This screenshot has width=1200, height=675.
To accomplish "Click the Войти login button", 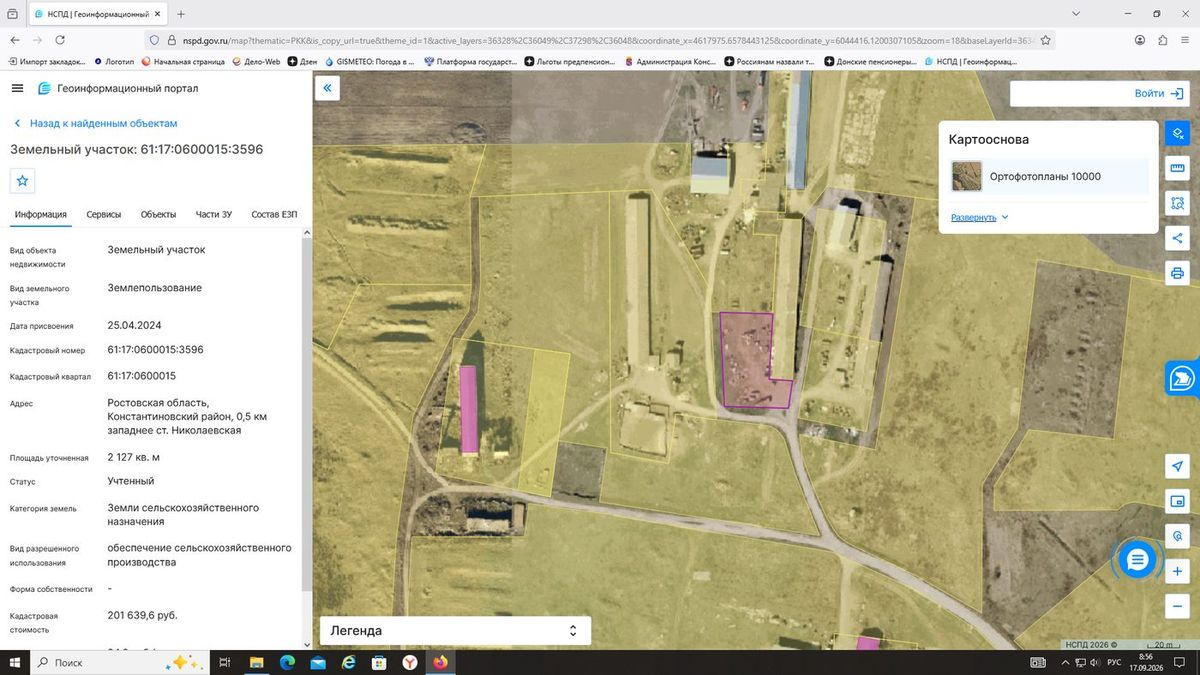I will (1159, 93).
